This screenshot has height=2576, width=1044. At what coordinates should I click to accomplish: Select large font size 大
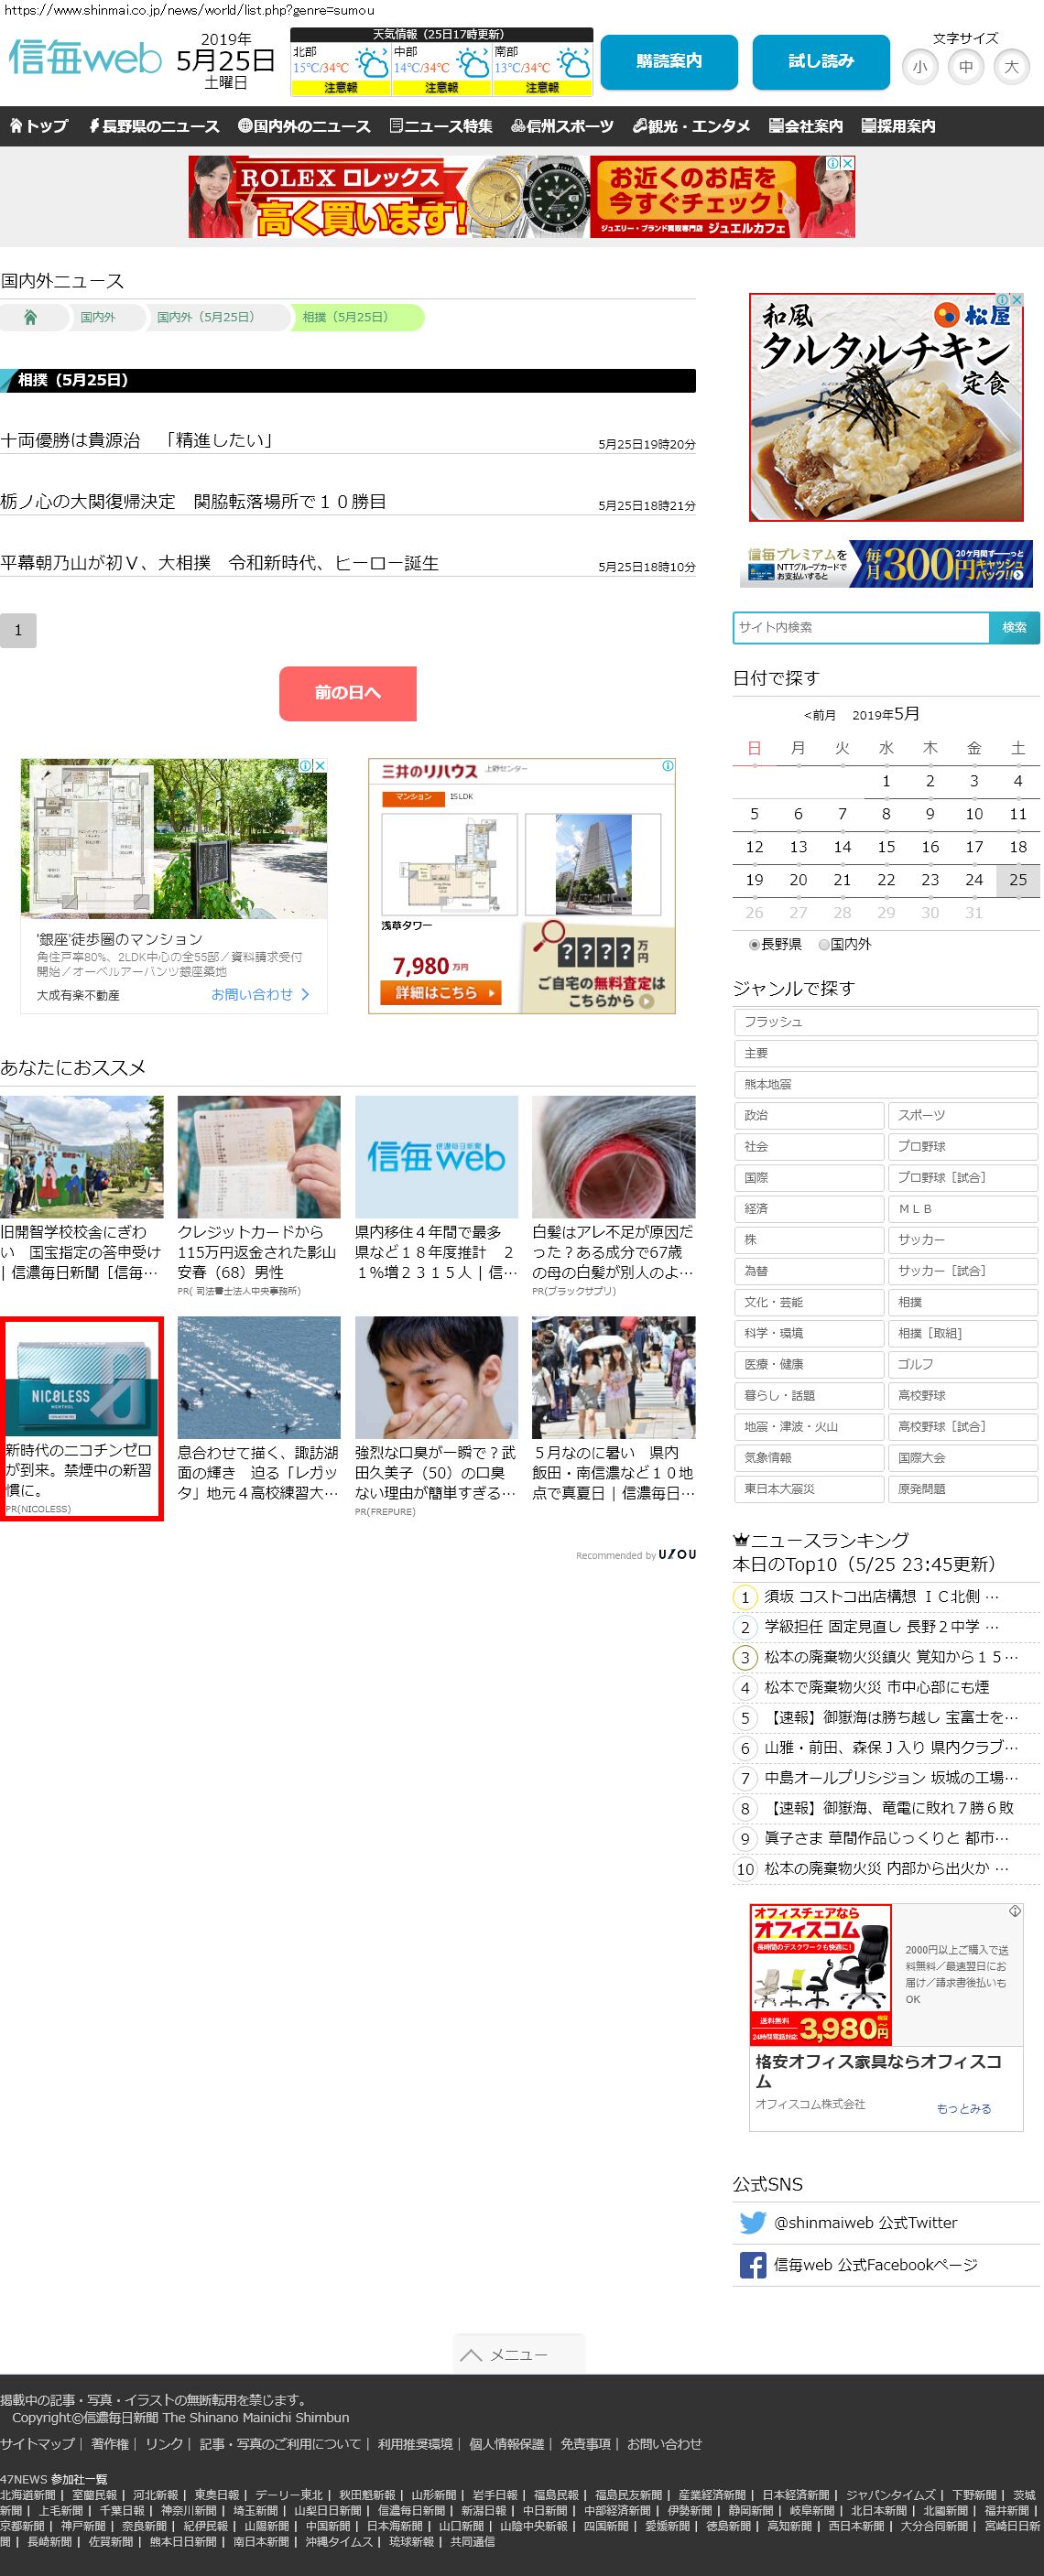[x=1011, y=67]
